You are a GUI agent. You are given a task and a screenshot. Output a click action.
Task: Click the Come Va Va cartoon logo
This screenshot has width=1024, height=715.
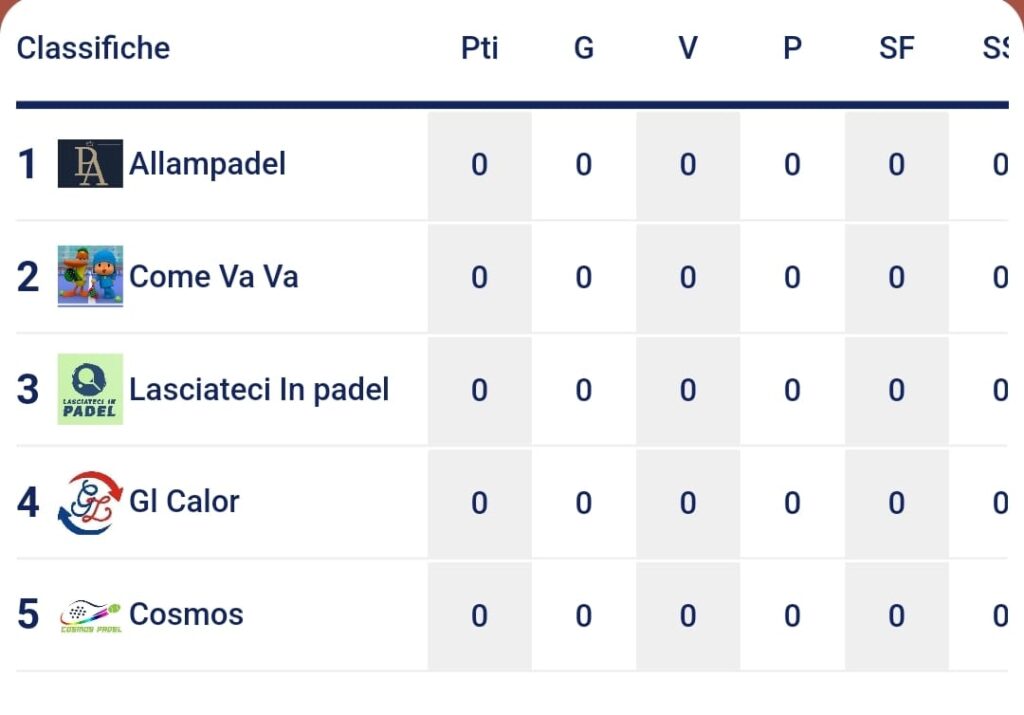(90, 276)
